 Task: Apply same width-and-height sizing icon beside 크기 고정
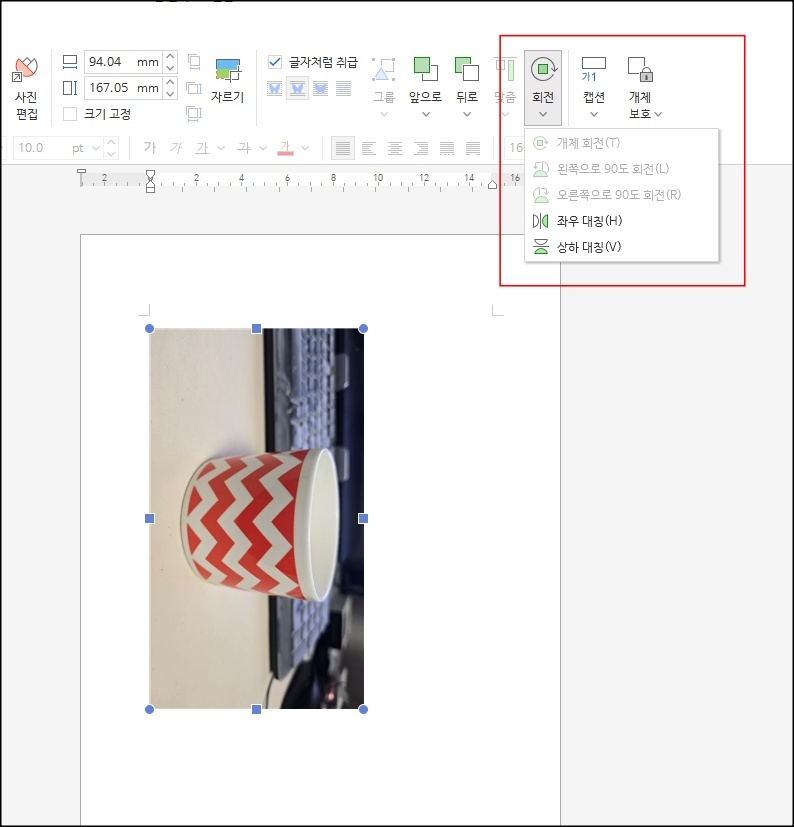[194, 113]
